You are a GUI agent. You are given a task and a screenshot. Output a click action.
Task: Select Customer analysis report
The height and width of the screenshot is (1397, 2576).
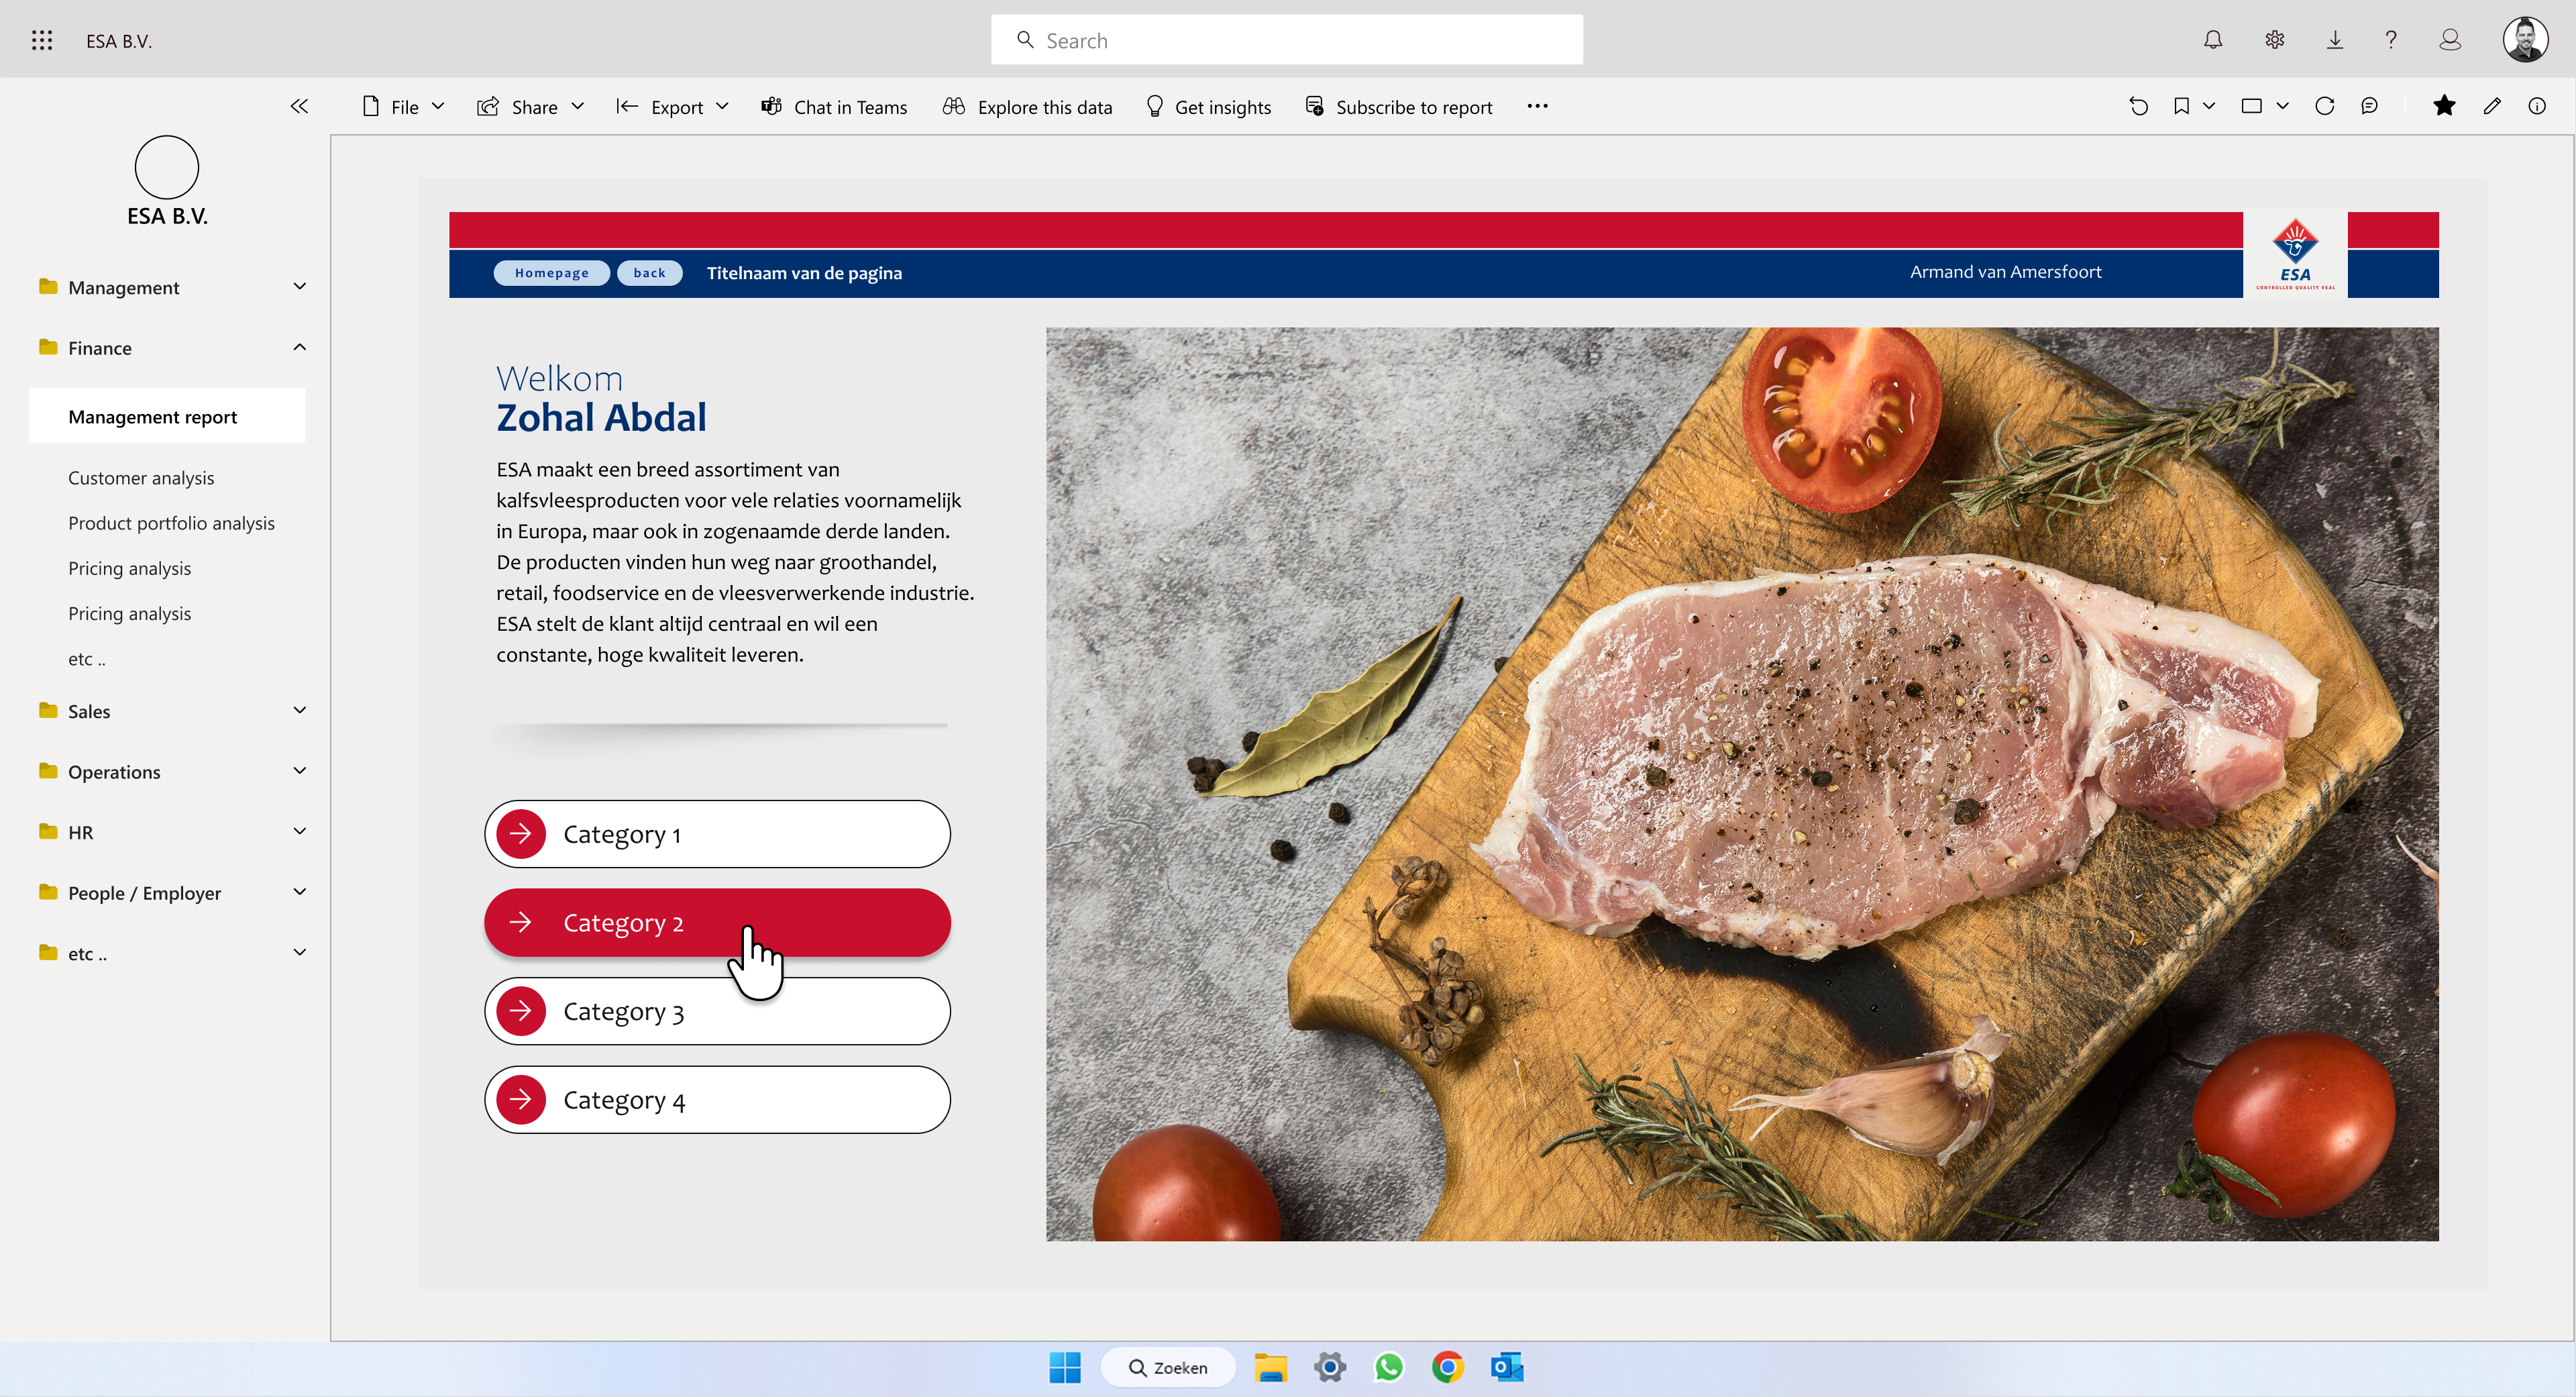click(141, 477)
